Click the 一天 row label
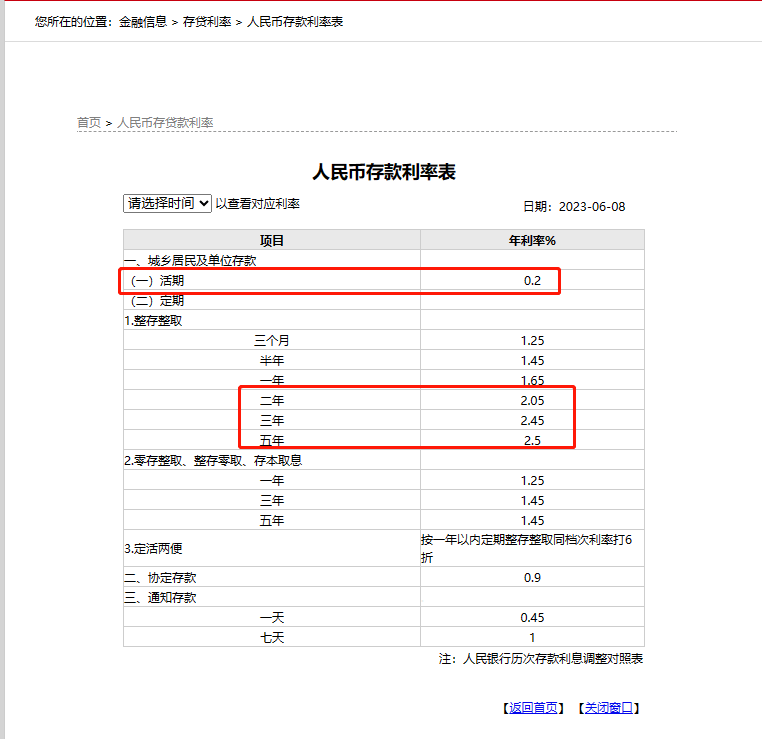This screenshot has height=739, width=762. coord(272,618)
